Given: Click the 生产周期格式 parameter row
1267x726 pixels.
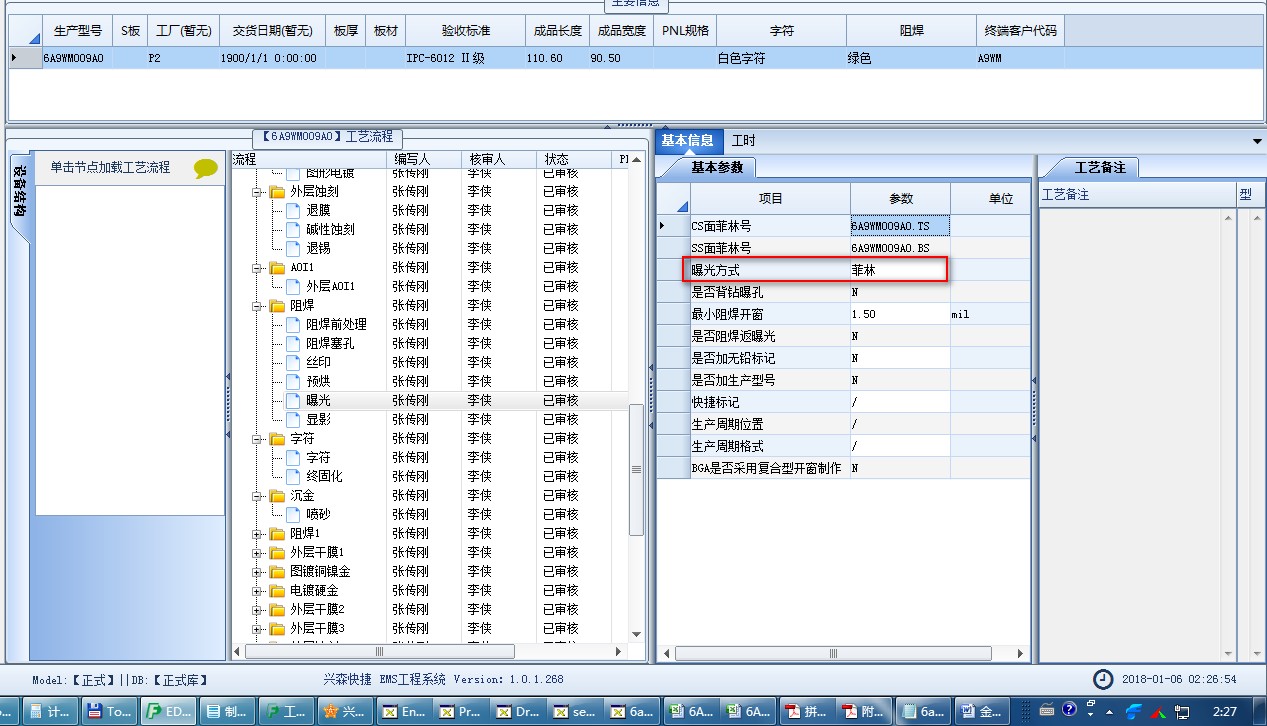Looking at the screenshot, I should pyautogui.click(x=843, y=446).
